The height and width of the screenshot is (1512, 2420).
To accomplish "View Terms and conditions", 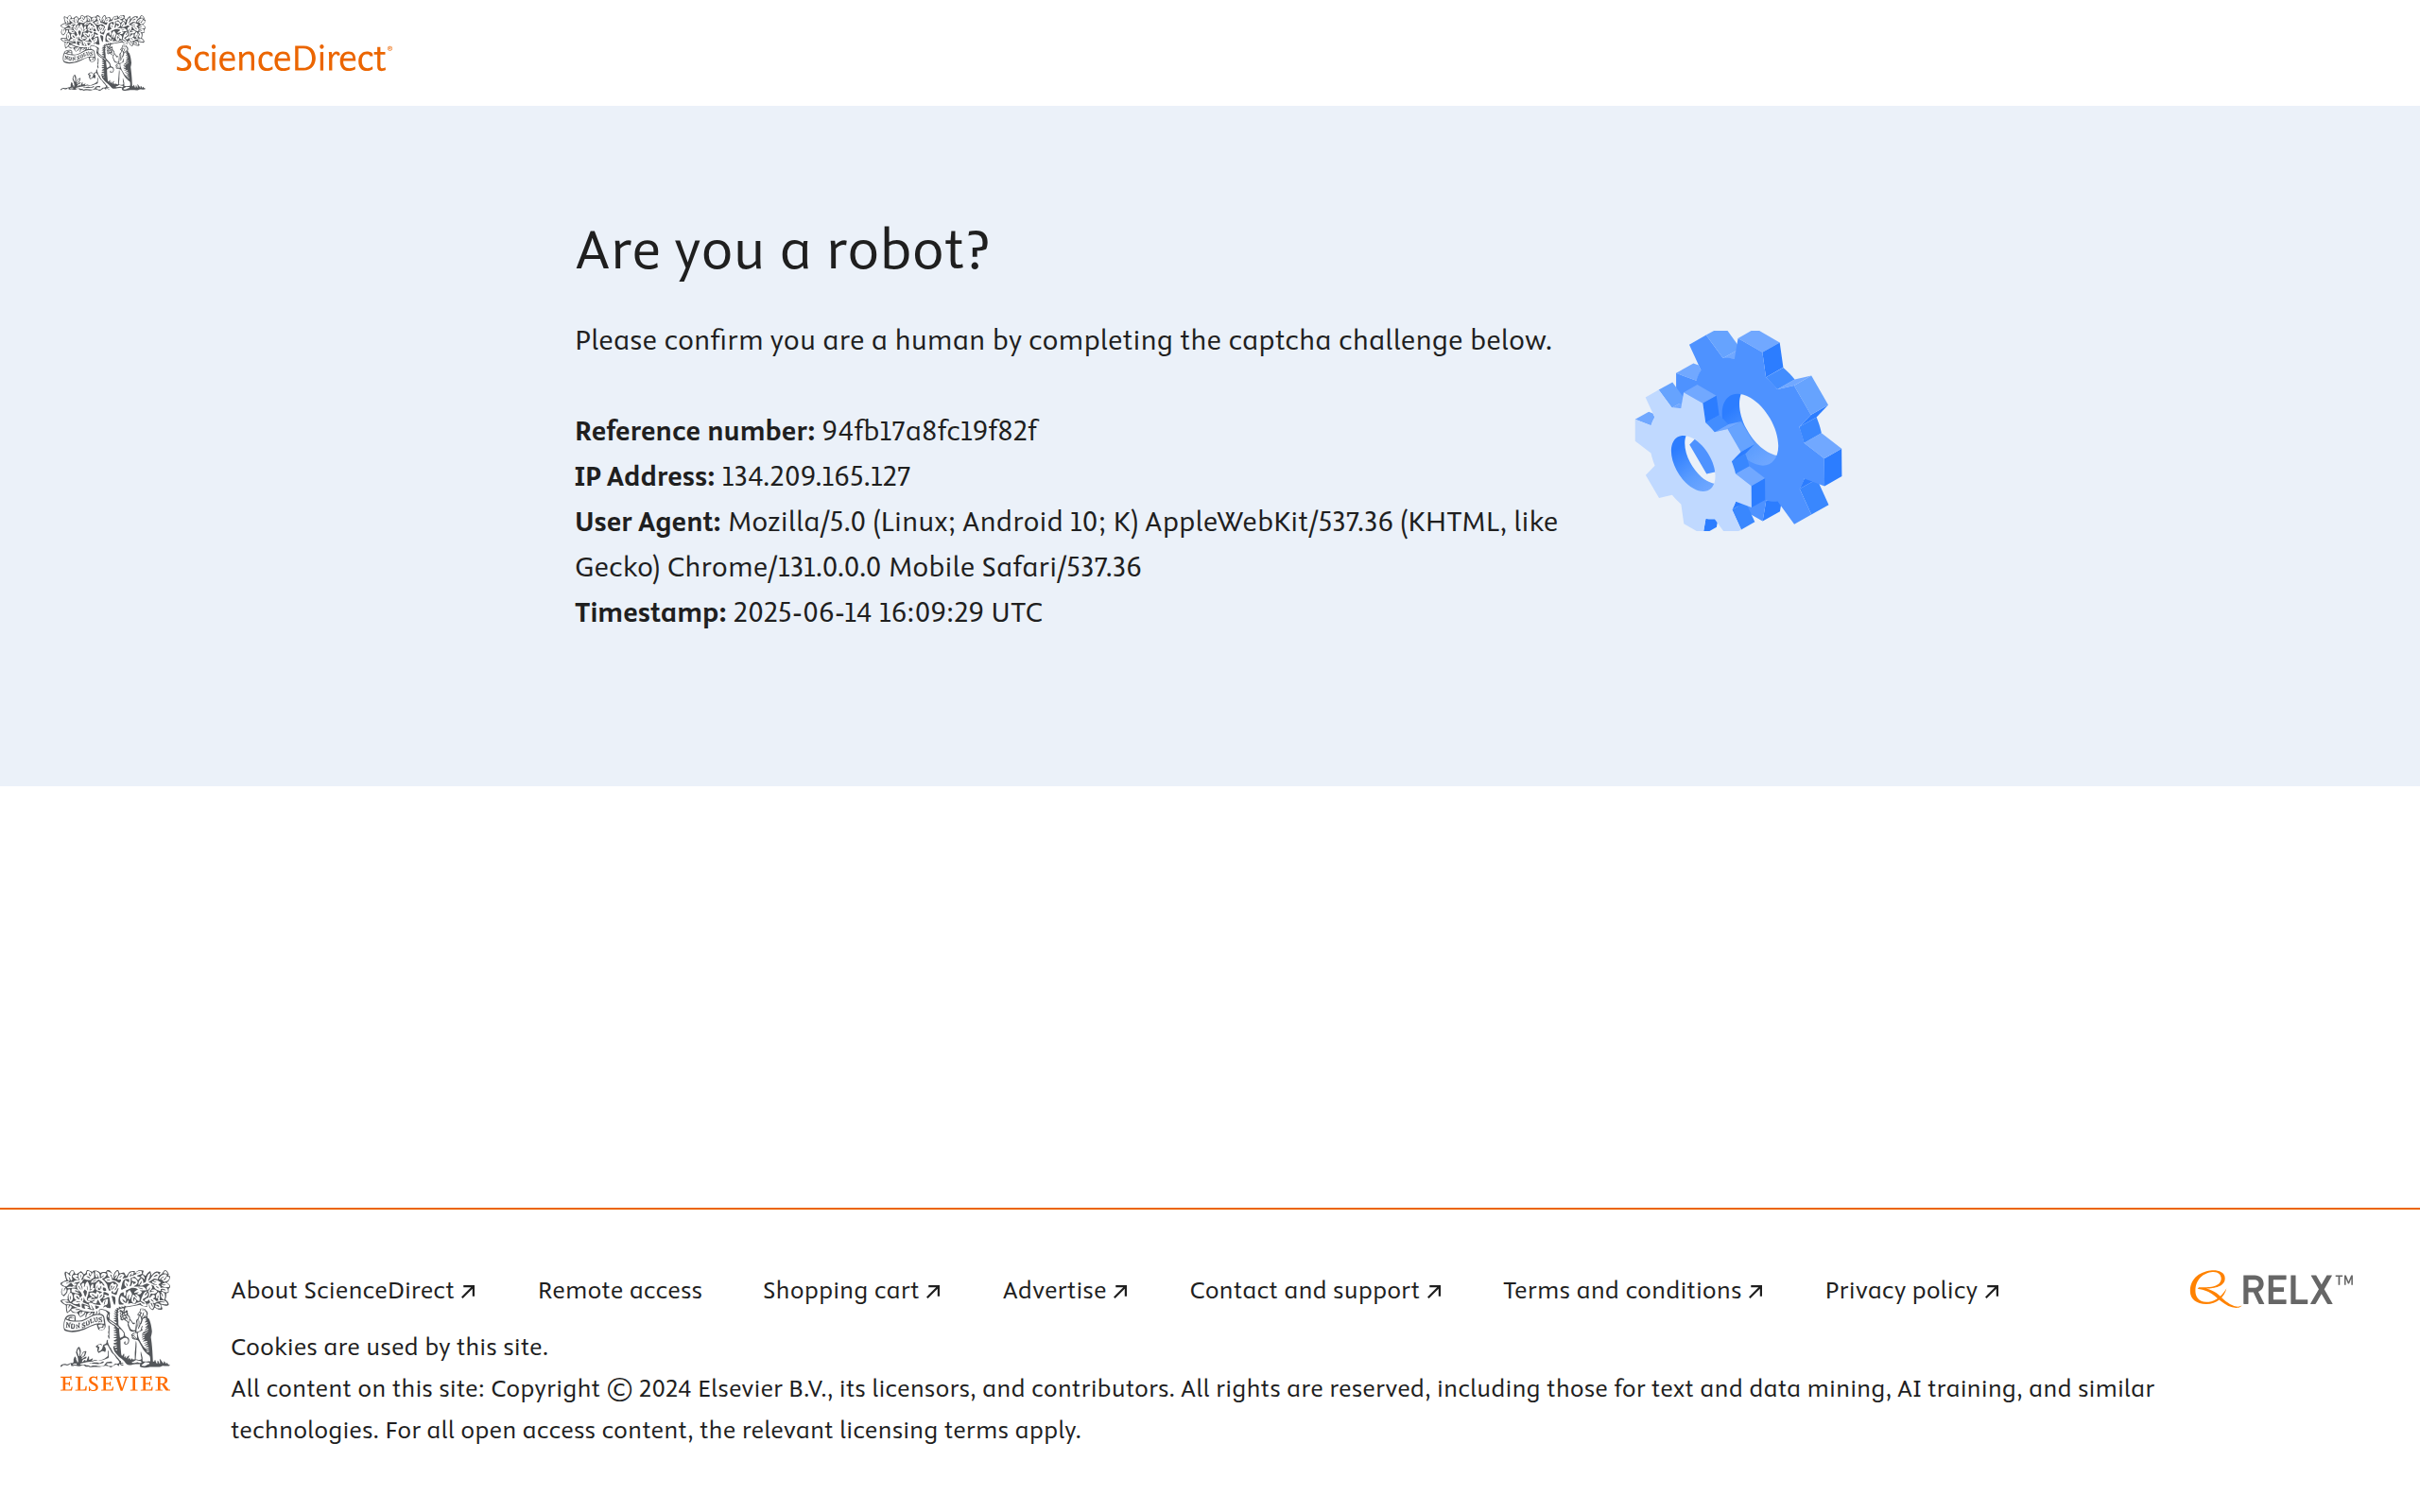I will coord(1633,1290).
